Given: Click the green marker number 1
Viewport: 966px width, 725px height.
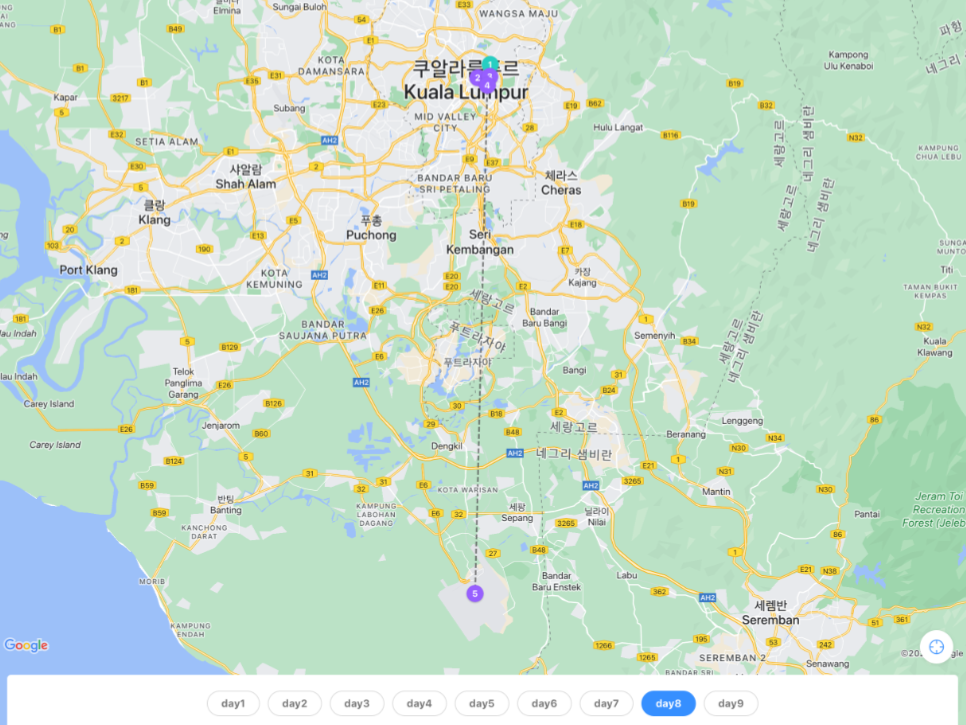Looking at the screenshot, I should [x=490, y=63].
